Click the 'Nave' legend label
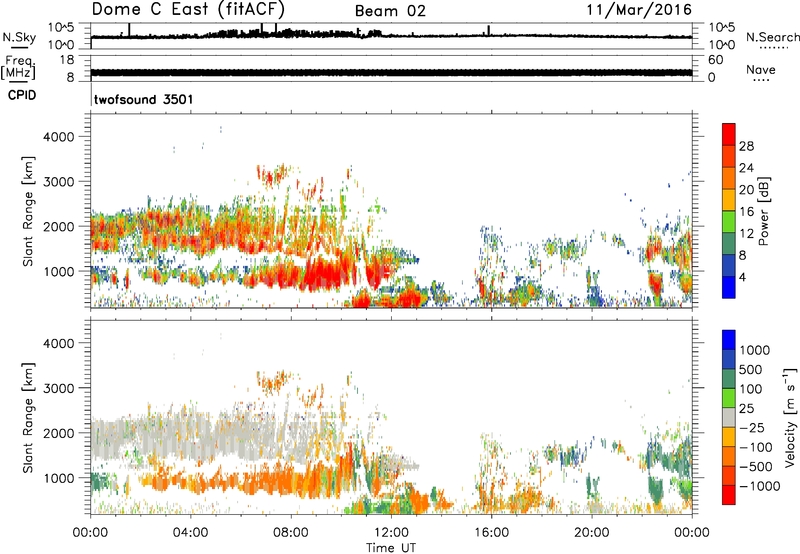Screen dimensions: 800x554 761,70
